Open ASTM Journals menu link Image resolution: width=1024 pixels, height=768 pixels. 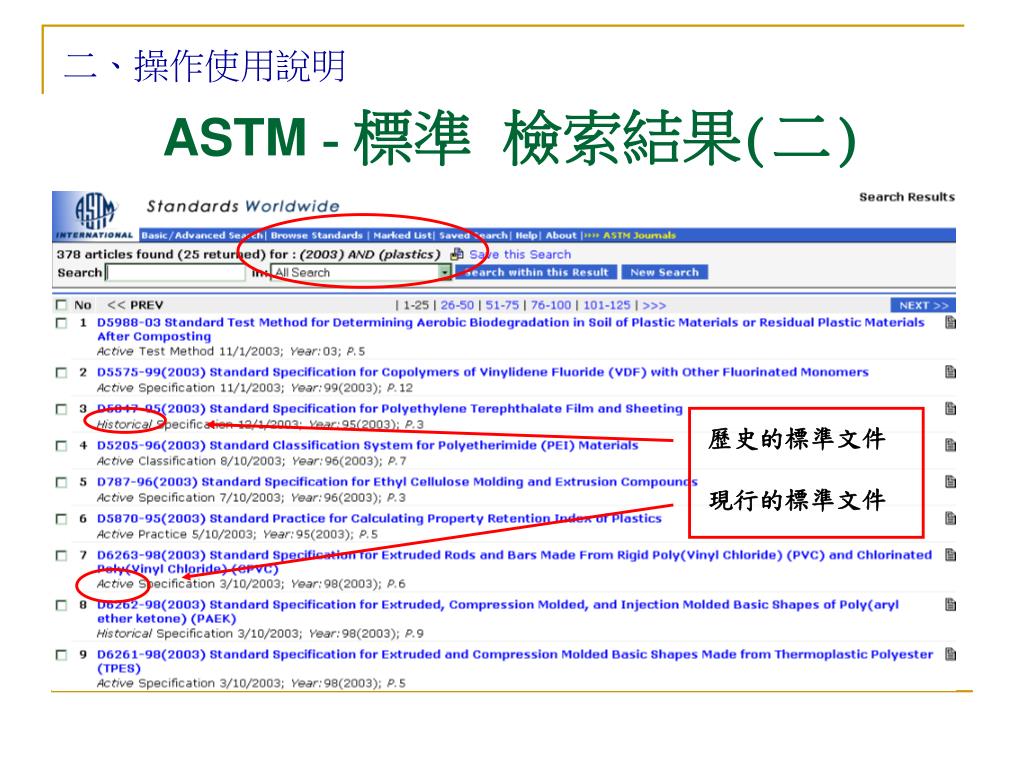point(639,235)
